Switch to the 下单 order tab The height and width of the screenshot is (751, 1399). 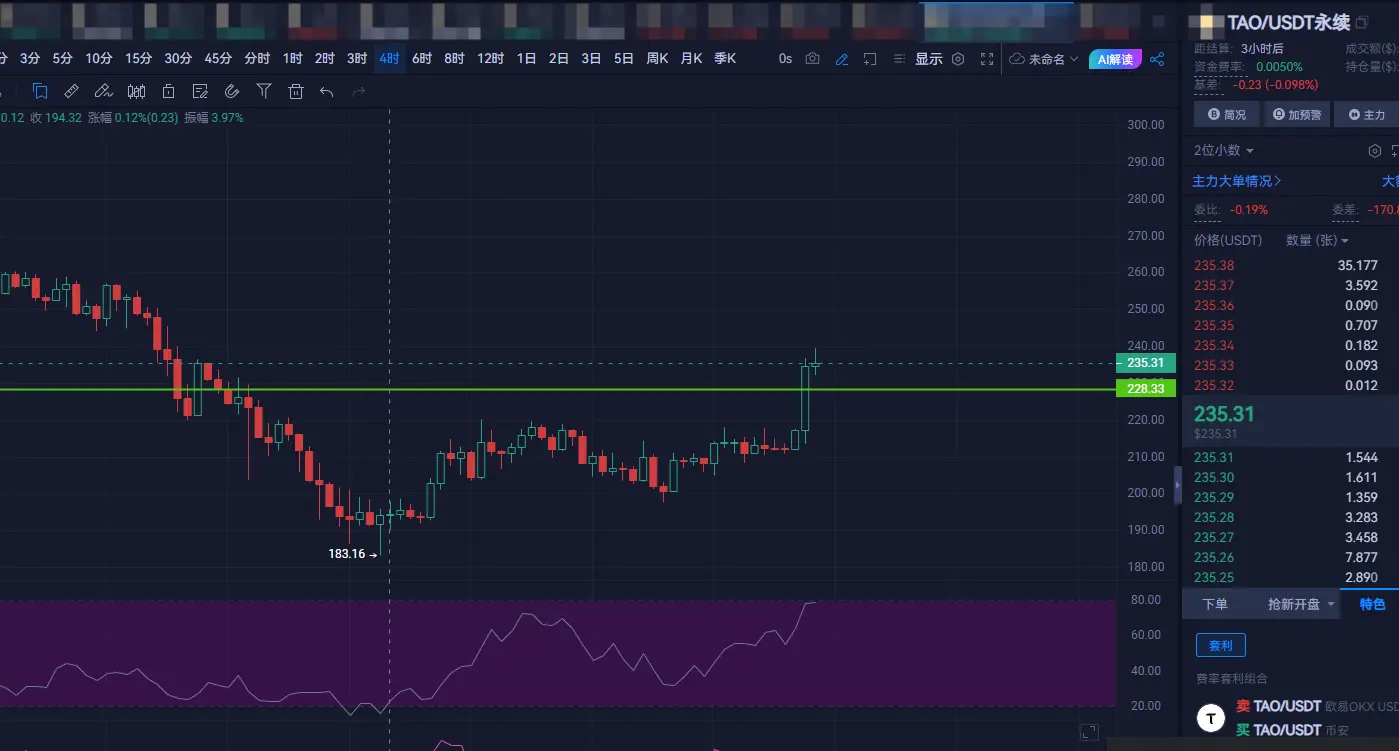(1215, 604)
